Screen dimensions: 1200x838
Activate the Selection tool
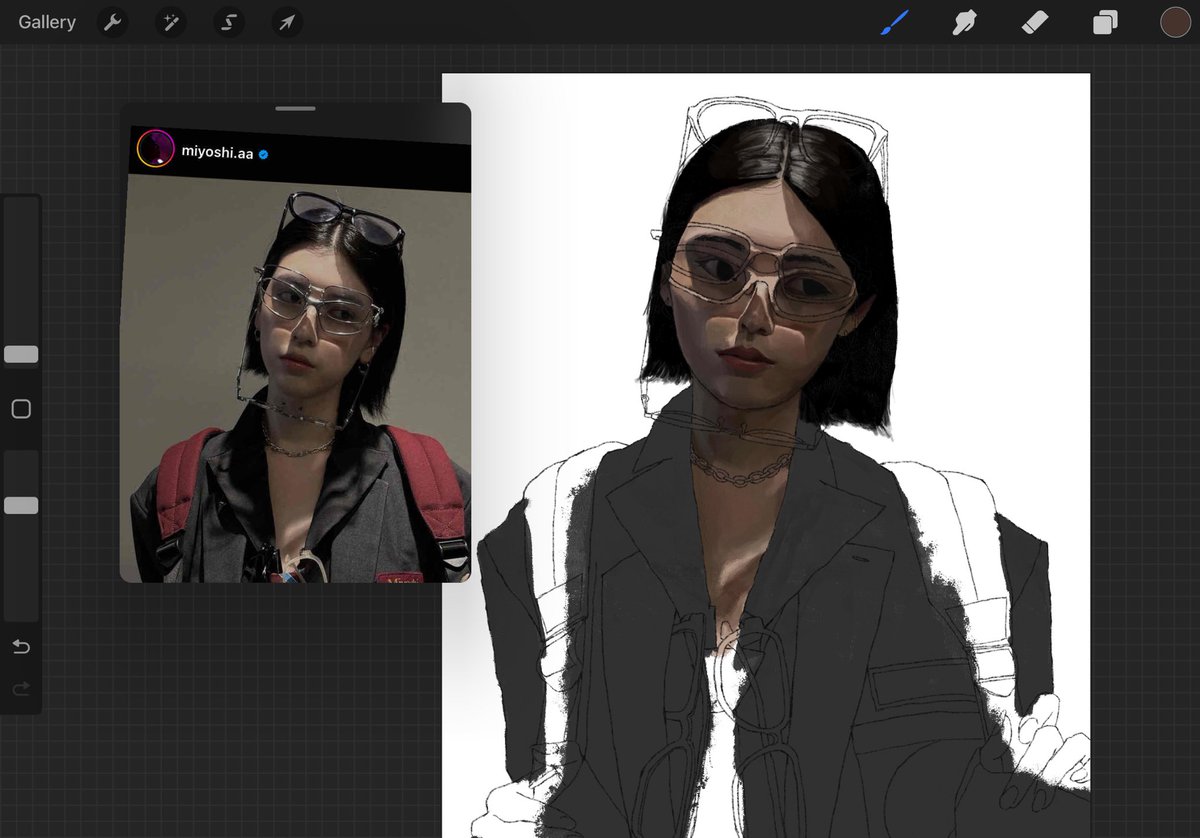pyautogui.click(x=229, y=22)
